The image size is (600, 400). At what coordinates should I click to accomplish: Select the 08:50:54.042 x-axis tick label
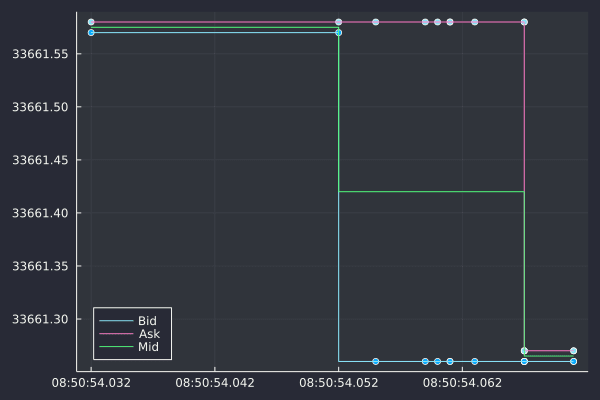coord(215,382)
